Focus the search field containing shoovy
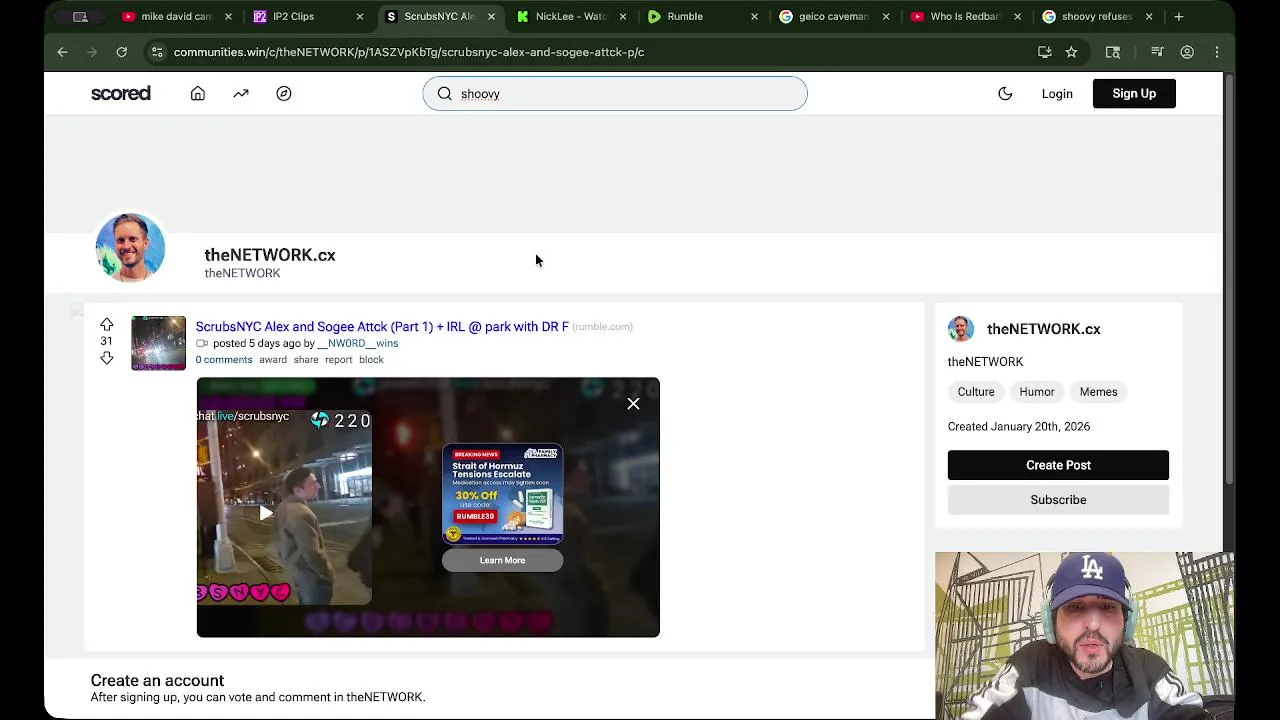 [x=615, y=94]
